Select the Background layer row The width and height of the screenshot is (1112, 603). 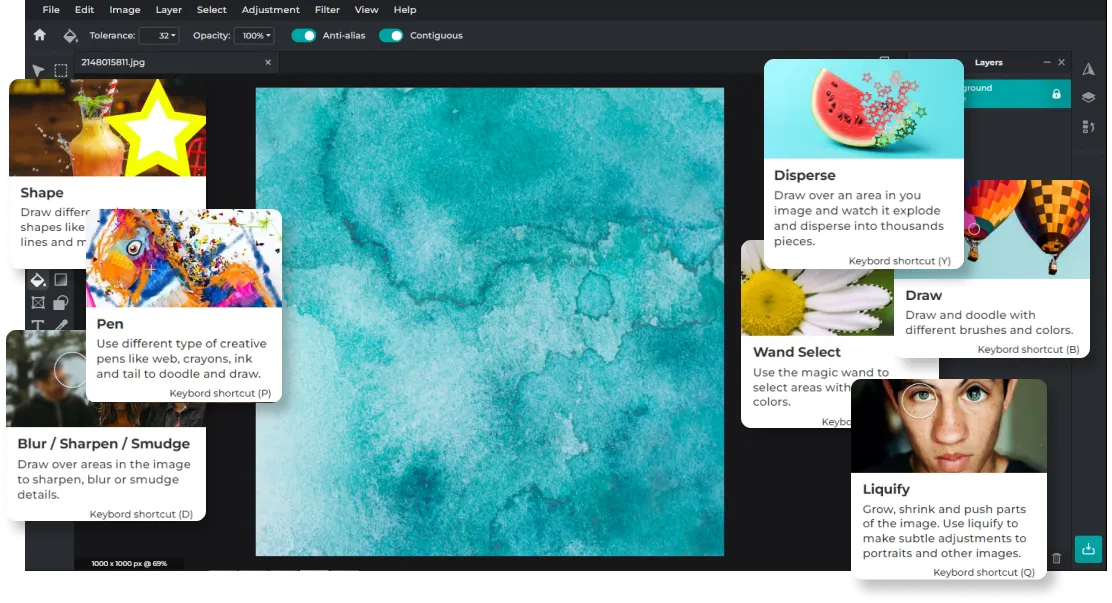(1017, 94)
